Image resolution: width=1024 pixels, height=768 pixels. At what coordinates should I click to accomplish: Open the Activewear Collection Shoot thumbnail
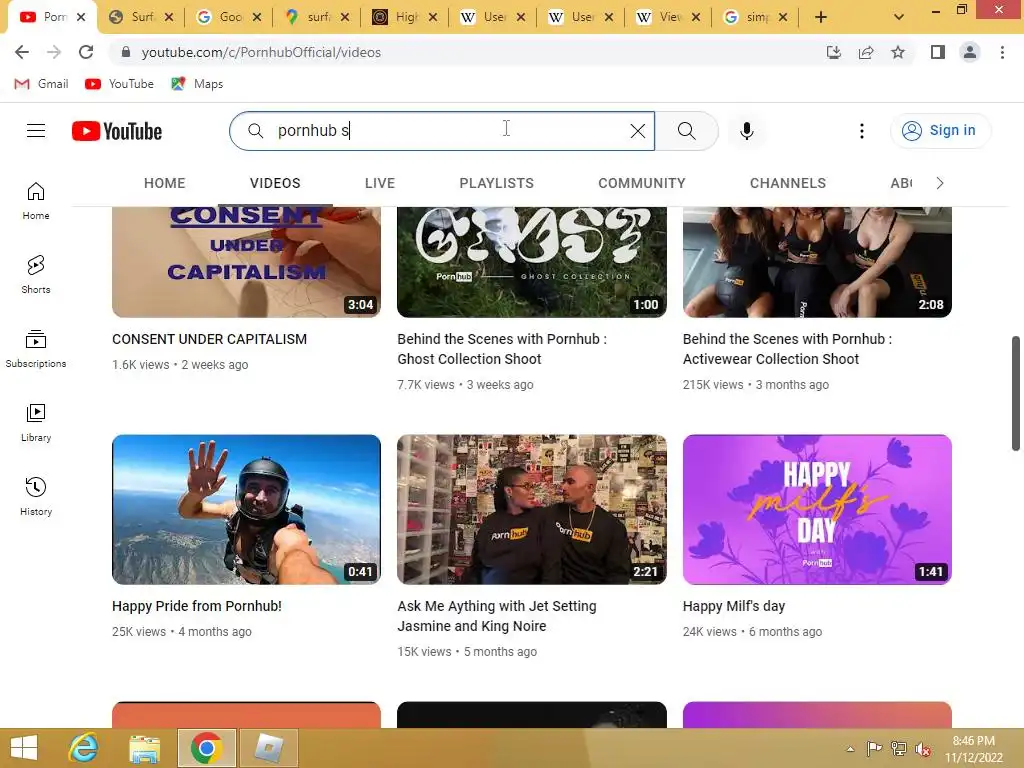pyautogui.click(x=817, y=262)
